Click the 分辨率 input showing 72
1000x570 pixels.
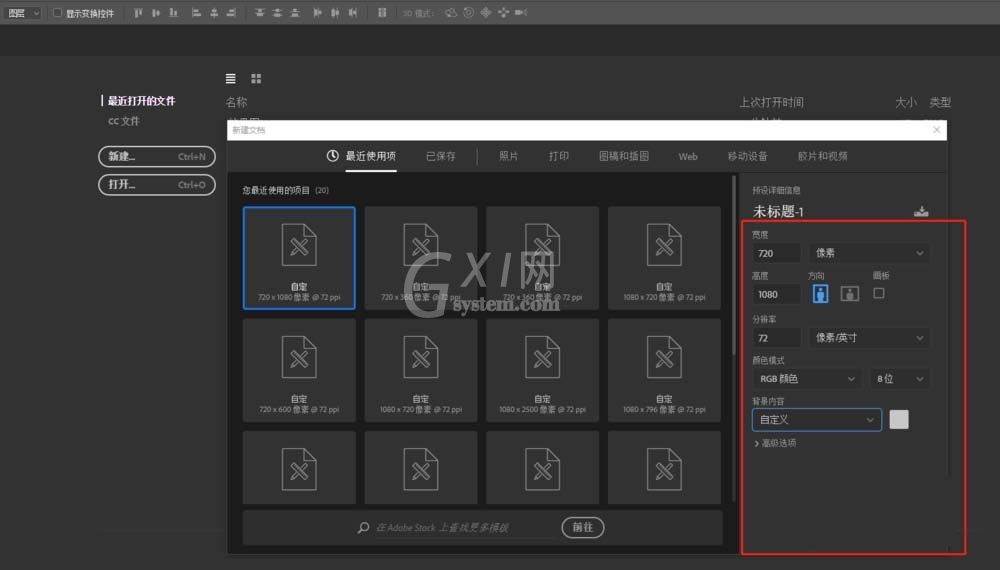pos(776,338)
